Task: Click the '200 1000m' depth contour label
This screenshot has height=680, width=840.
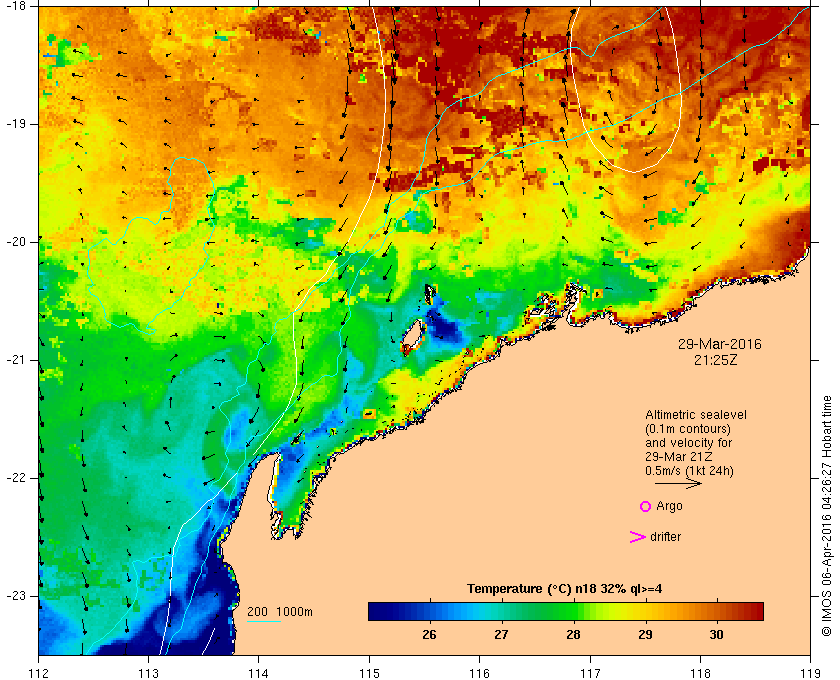Action: tap(280, 611)
